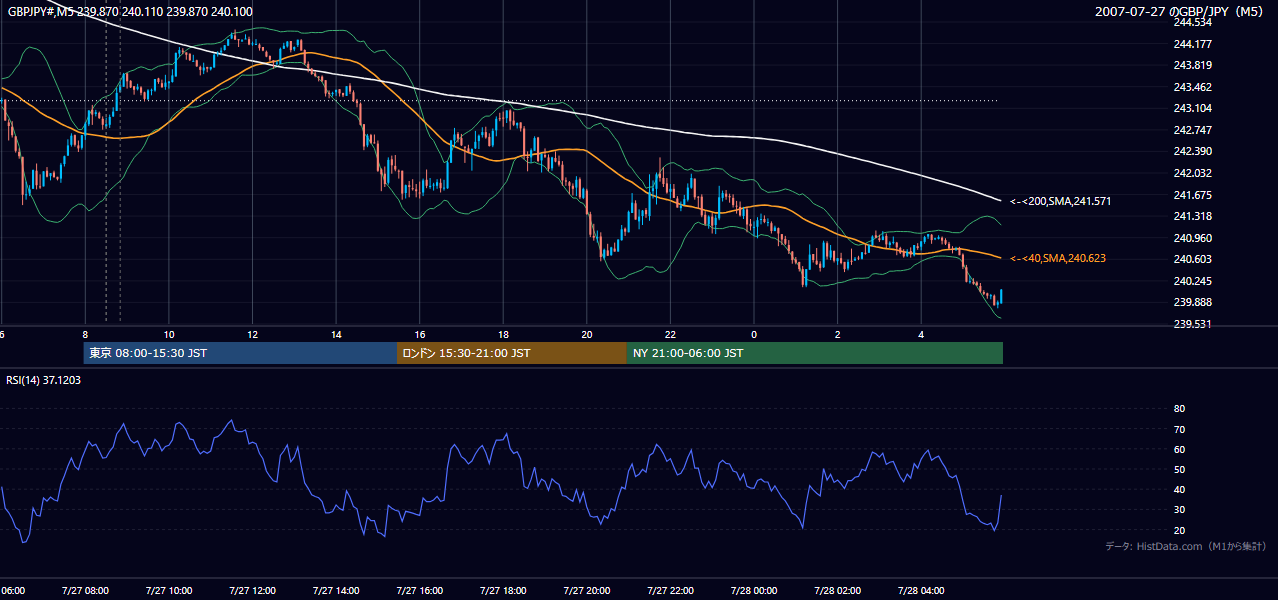Click the Tokyo 08:00-15:30 JST session bar
The width and height of the screenshot is (1278, 600).
click(240, 353)
